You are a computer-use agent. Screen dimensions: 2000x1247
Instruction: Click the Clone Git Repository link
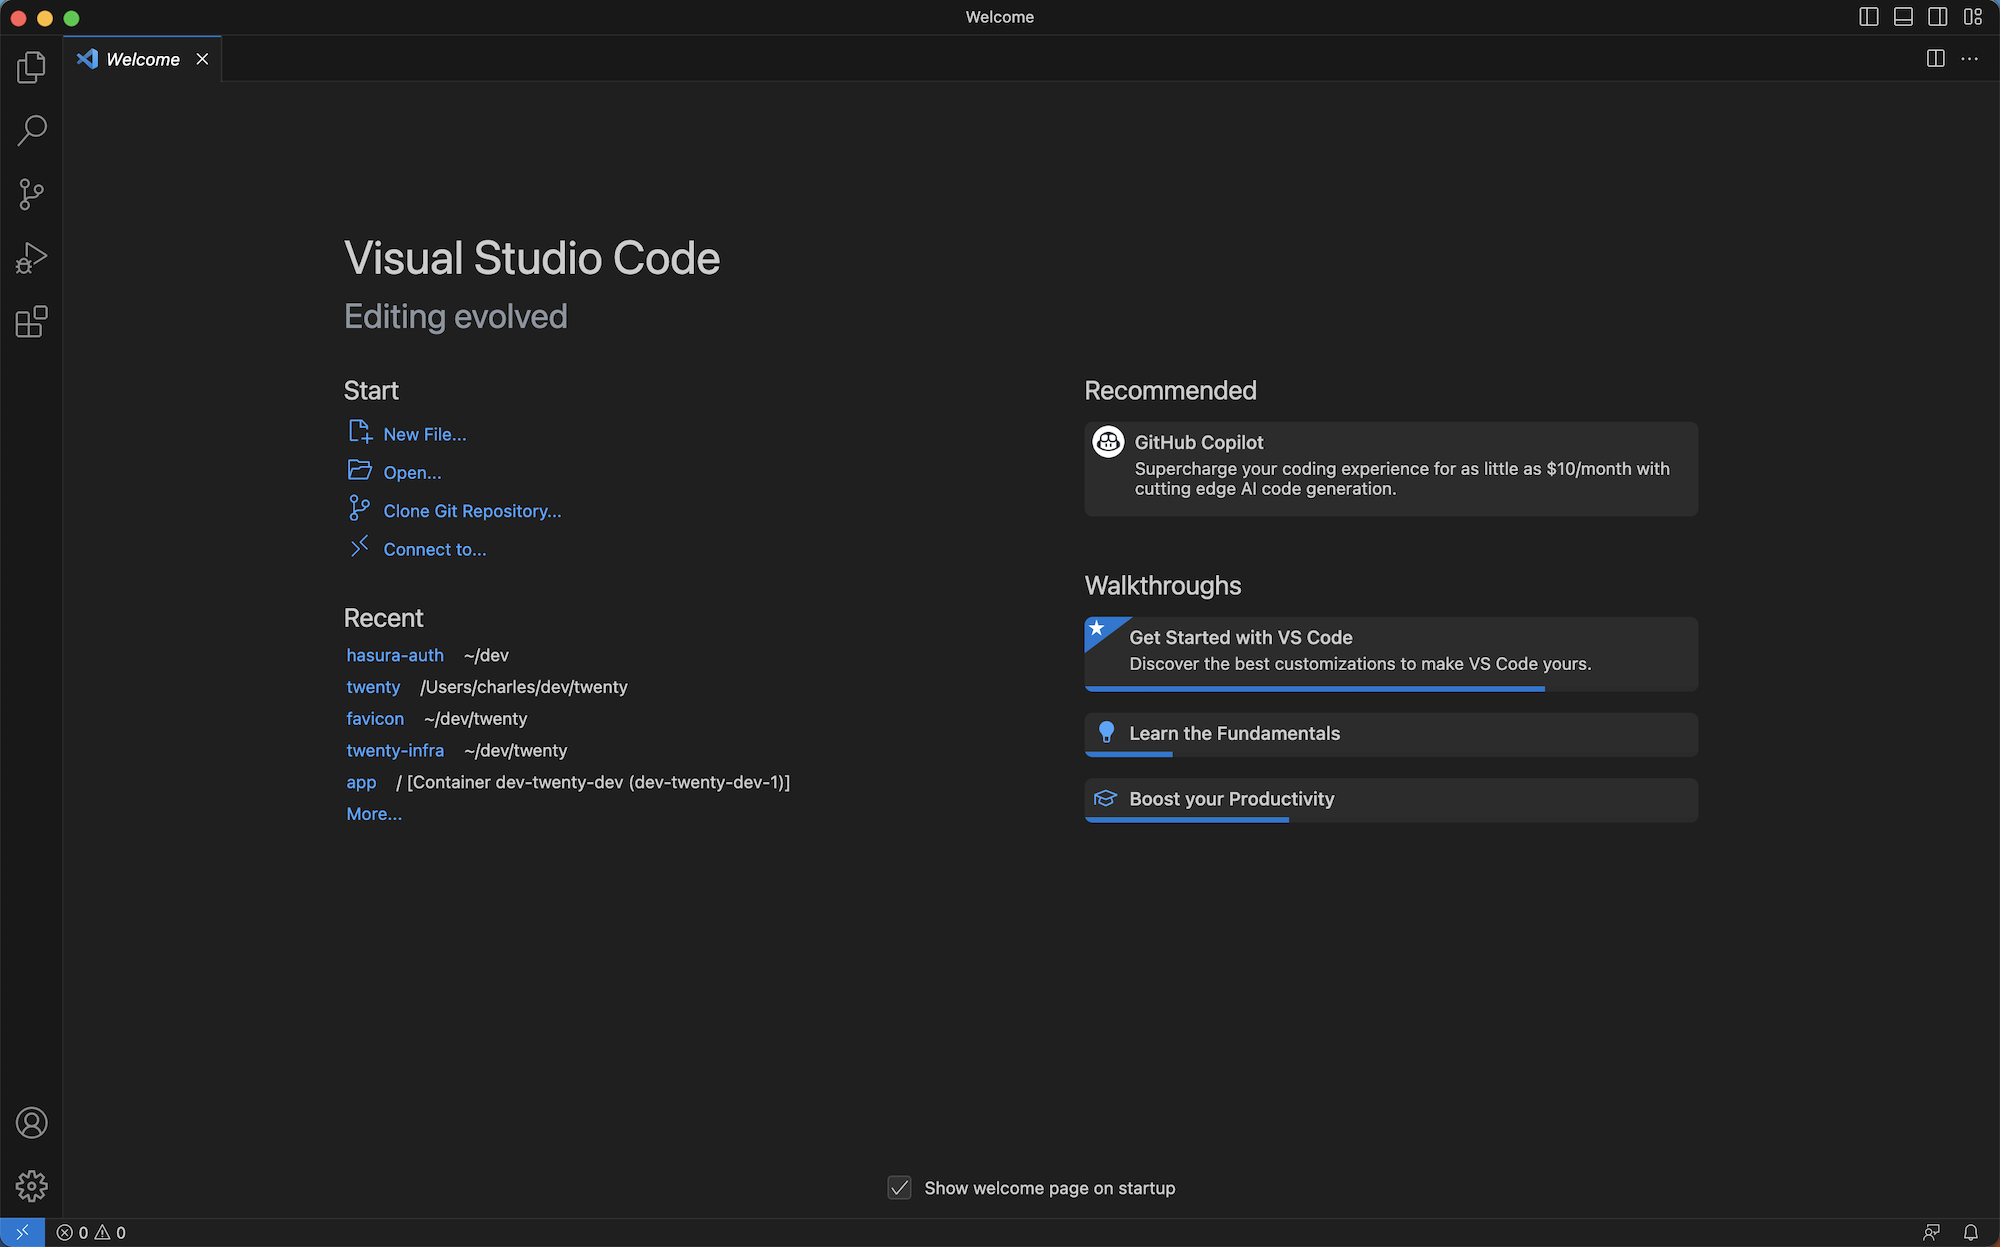[x=472, y=511]
